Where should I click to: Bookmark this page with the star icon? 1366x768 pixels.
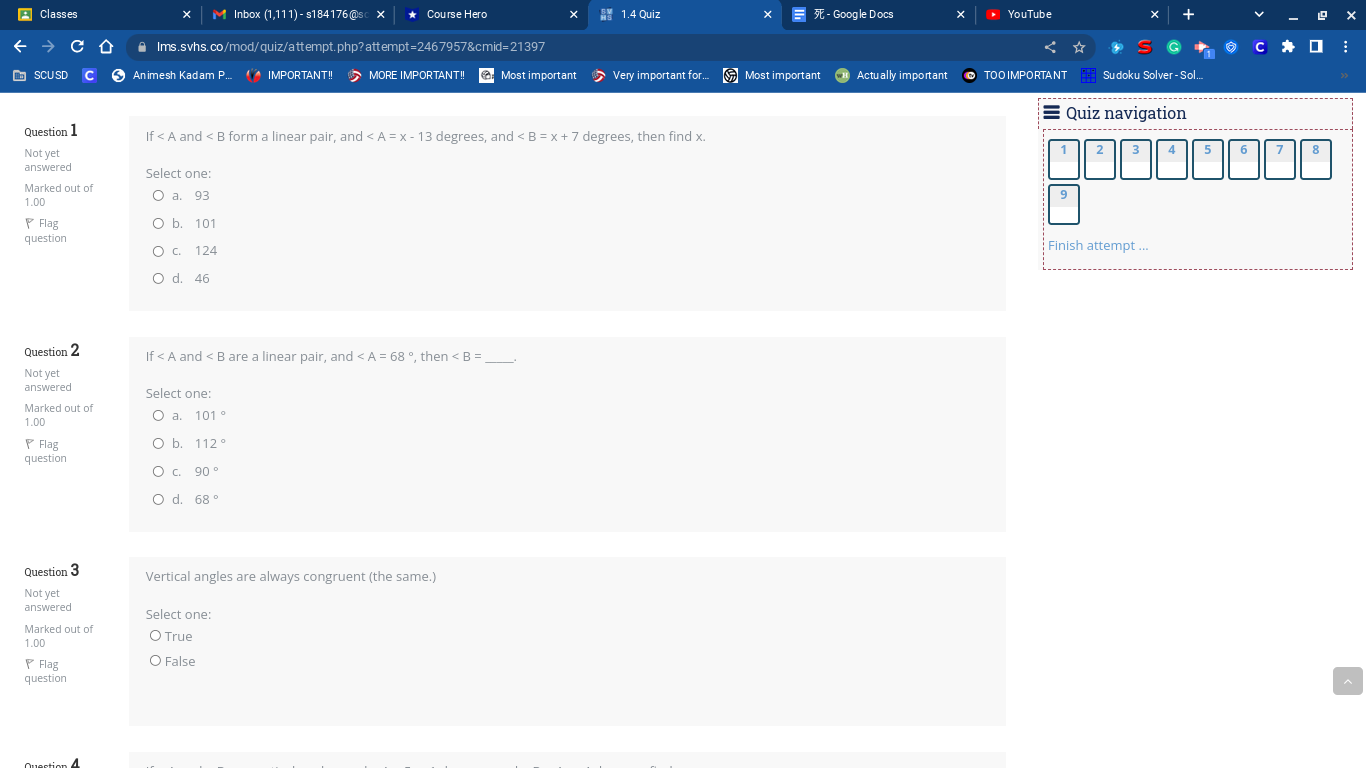pyautogui.click(x=1079, y=47)
